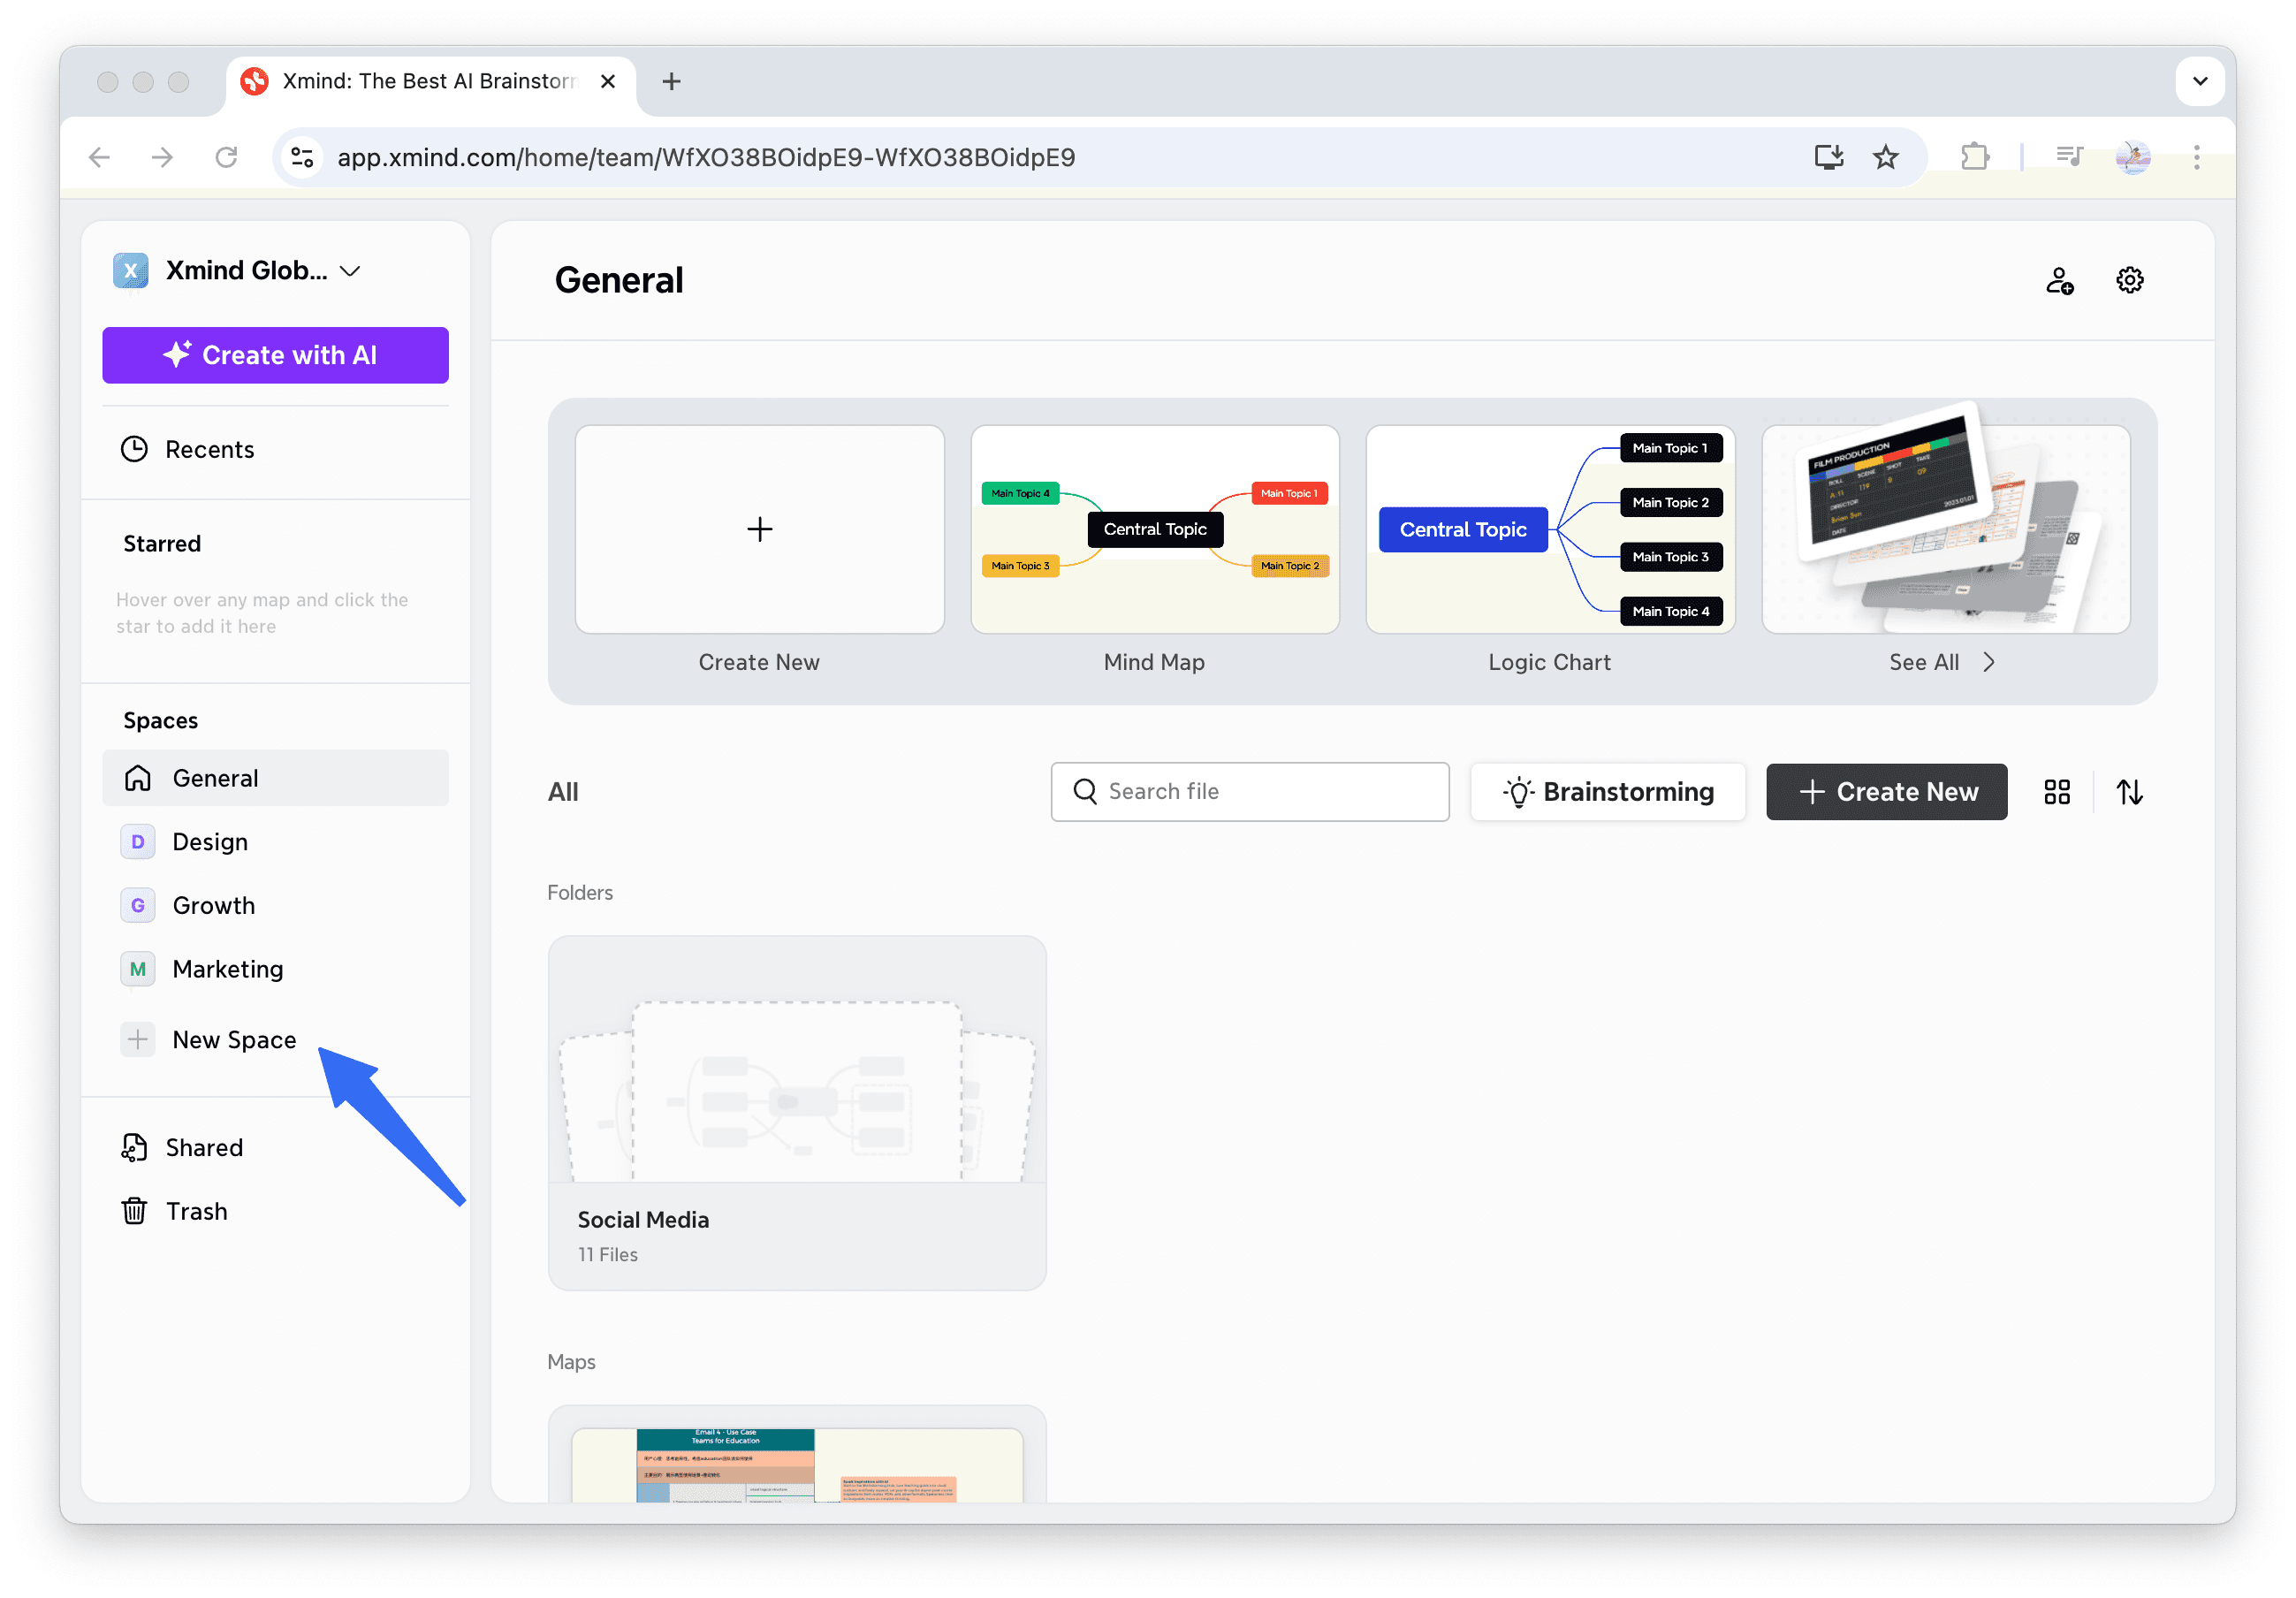Viewport: 2296px width, 1598px height.
Task: Click the Create with AI button
Action: pyautogui.click(x=275, y=355)
